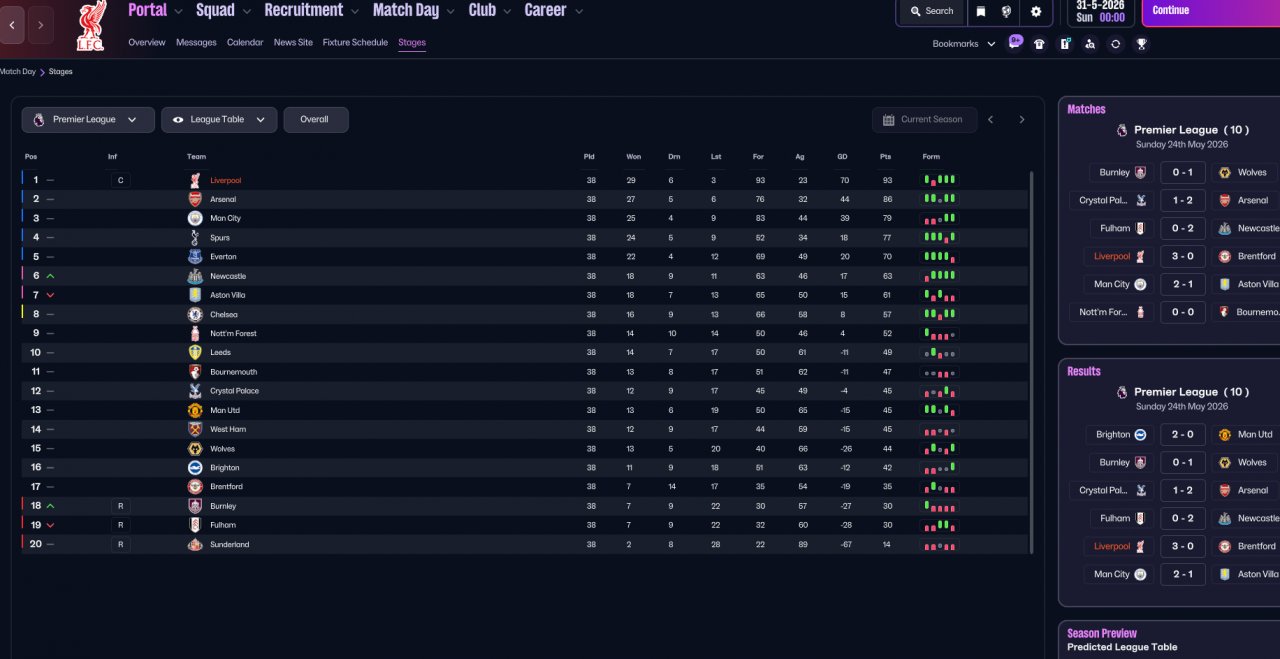Image resolution: width=1280 pixels, height=659 pixels.
Task: Select the Aston Villa row team name
Action: click(x=228, y=295)
